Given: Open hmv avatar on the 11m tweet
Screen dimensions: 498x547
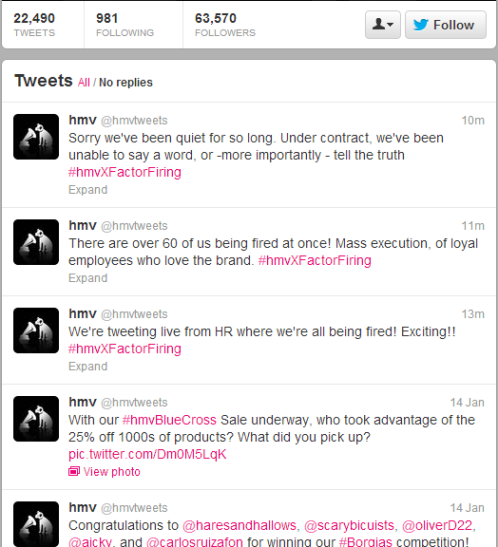Looking at the screenshot, I should (36, 242).
